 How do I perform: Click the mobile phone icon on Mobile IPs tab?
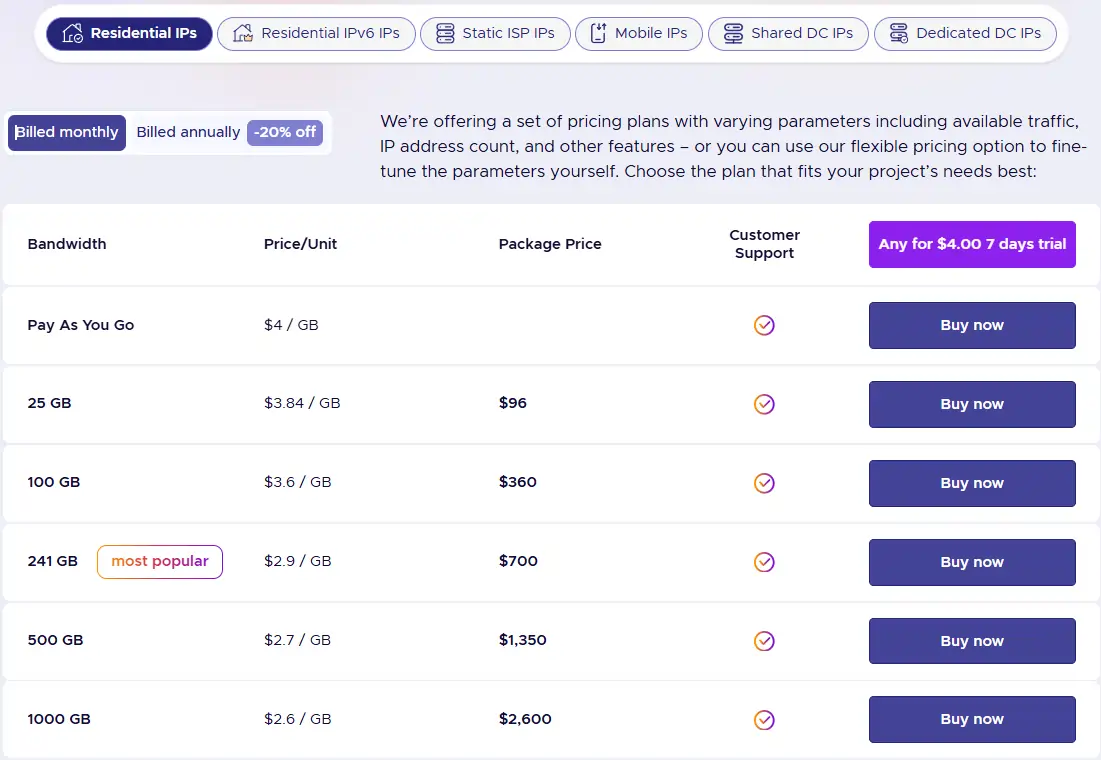click(x=598, y=33)
